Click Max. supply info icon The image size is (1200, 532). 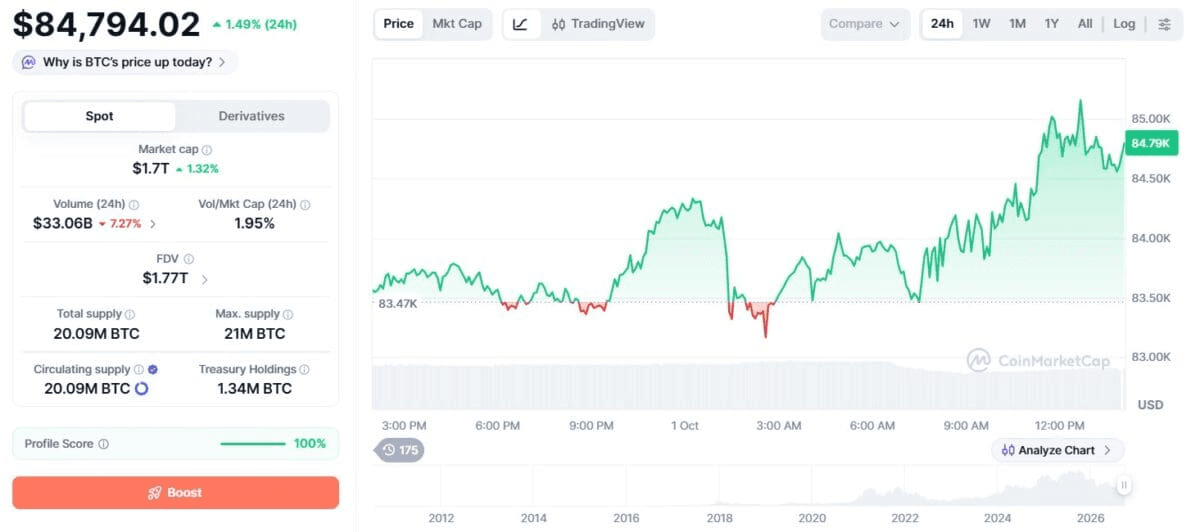pyautogui.click(x=288, y=314)
